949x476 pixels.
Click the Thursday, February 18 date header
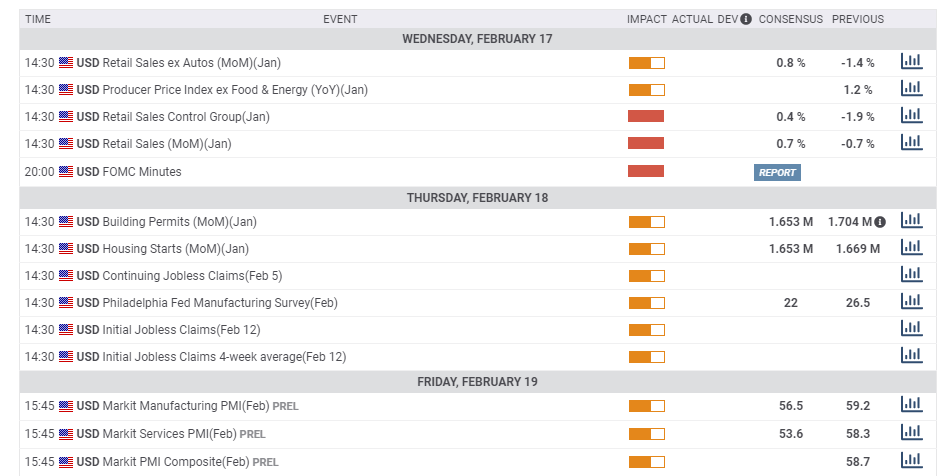tap(477, 197)
